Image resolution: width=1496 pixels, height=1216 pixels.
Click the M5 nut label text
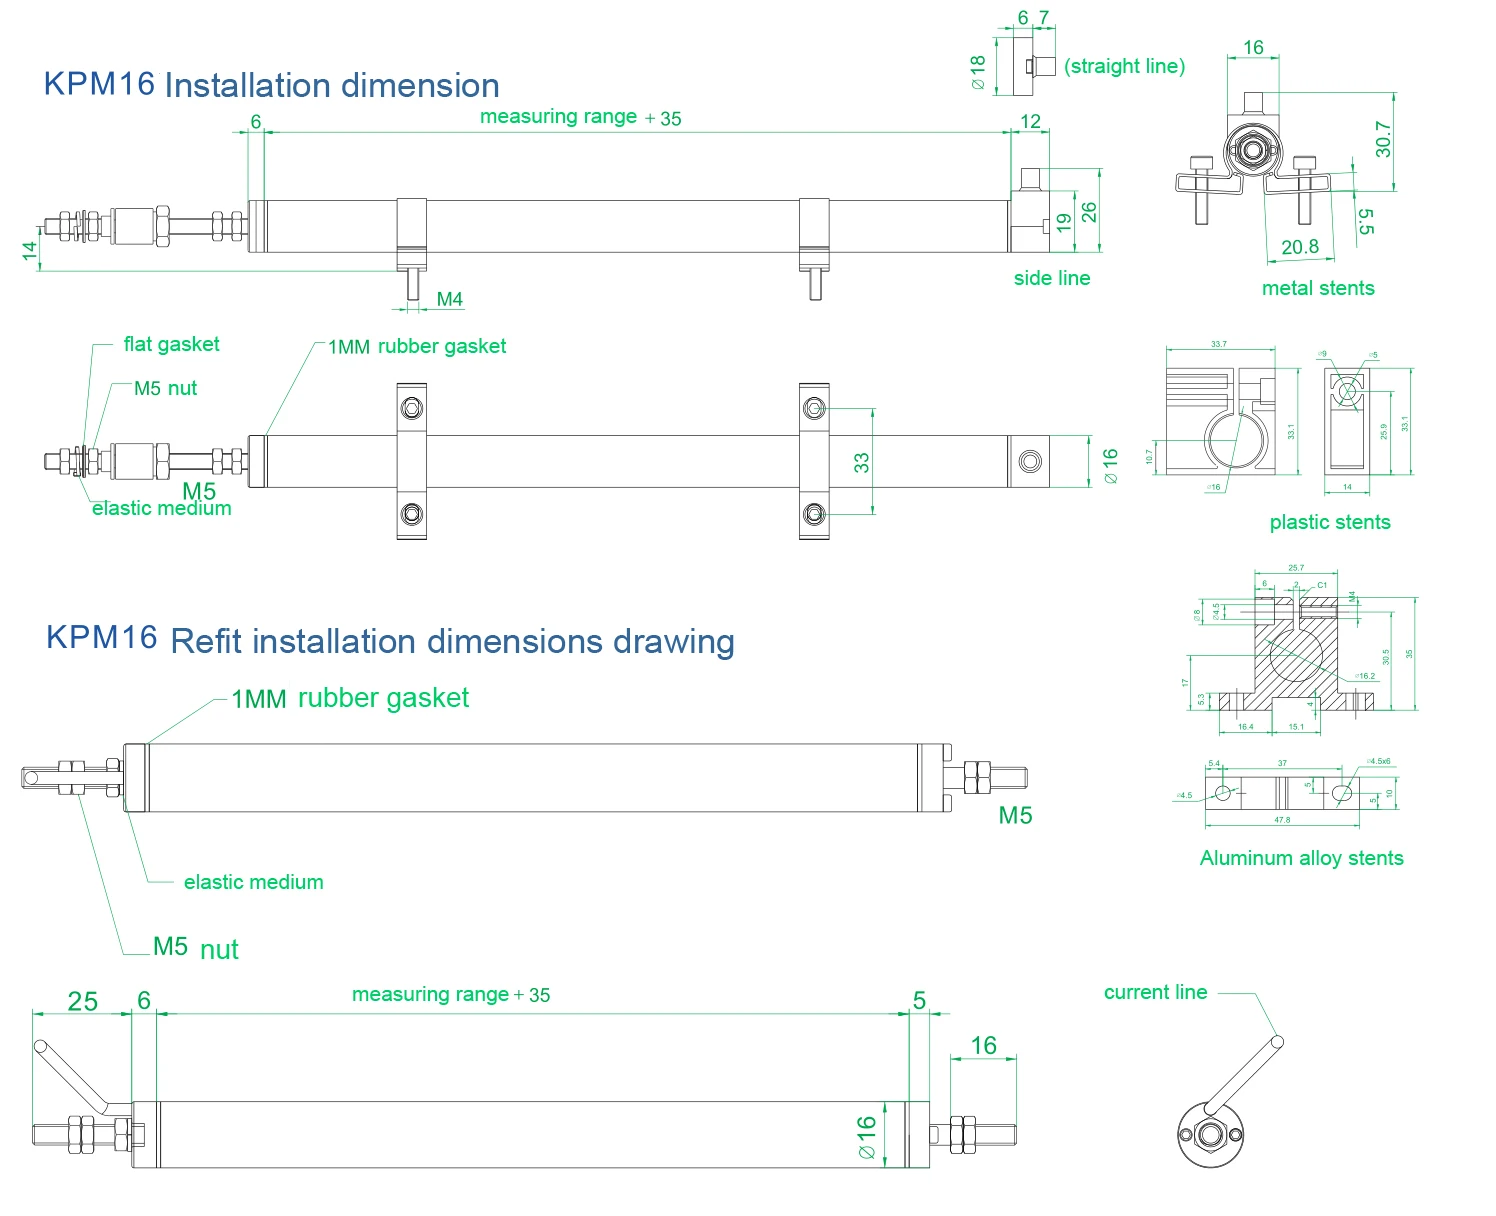coord(165,388)
